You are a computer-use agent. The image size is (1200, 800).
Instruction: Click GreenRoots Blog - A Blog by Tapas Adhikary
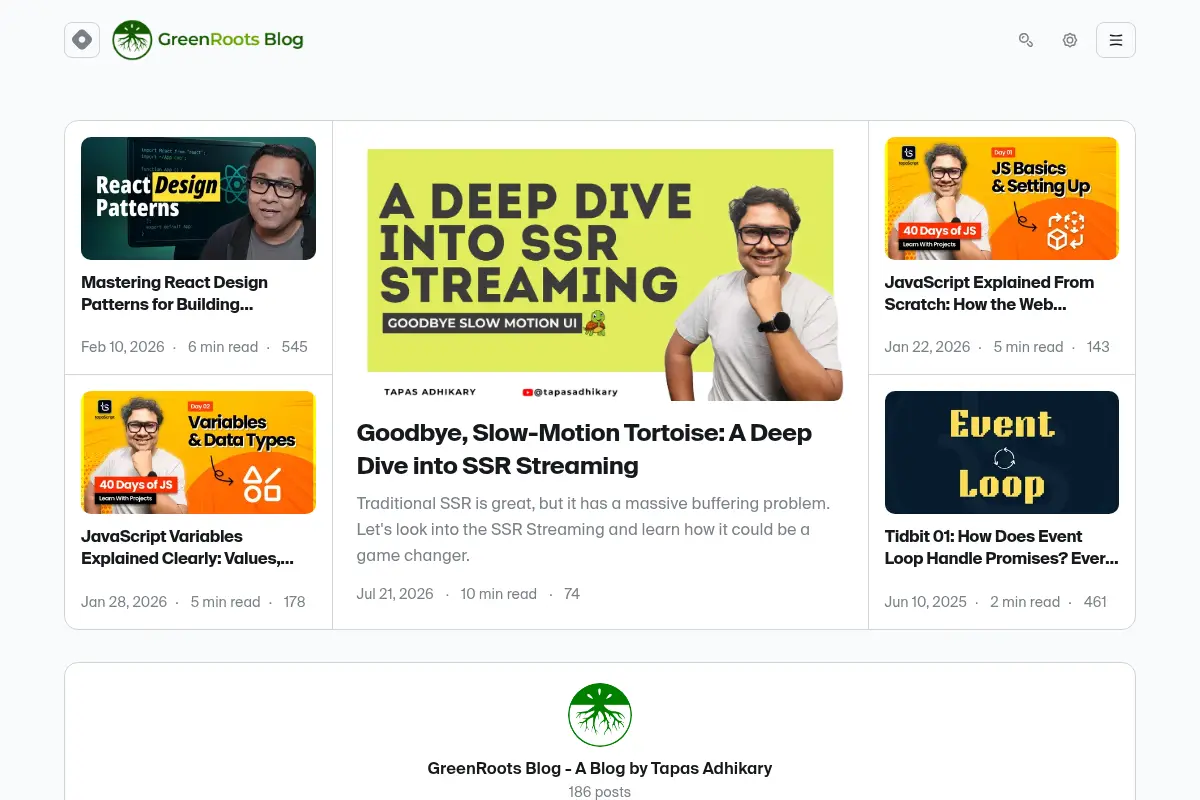pos(600,768)
